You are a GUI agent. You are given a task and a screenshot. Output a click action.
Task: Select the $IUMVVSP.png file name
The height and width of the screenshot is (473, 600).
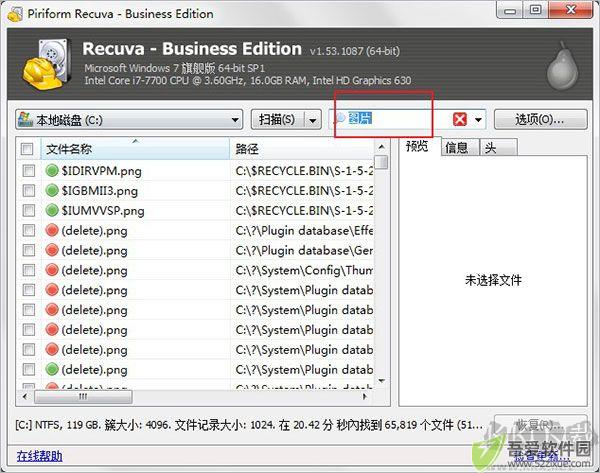(103, 210)
